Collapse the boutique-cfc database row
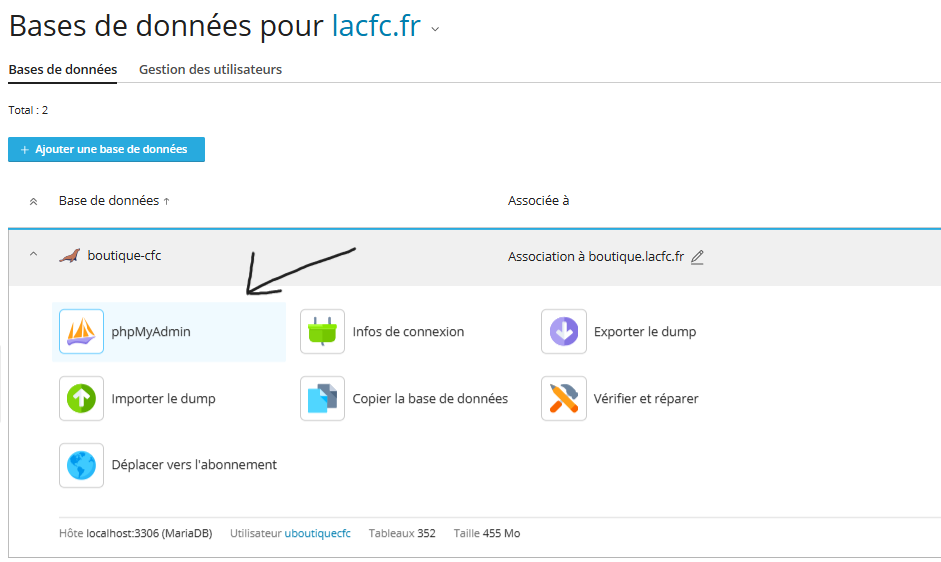 click(34, 255)
